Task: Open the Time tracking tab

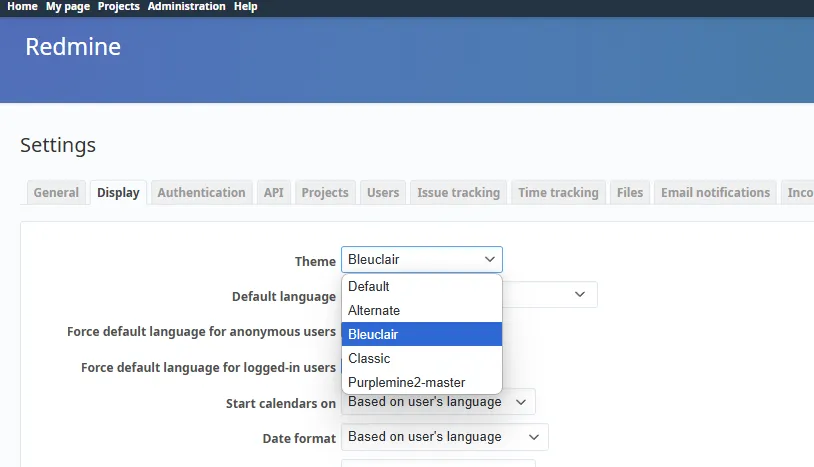Action: pyautogui.click(x=558, y=192)
